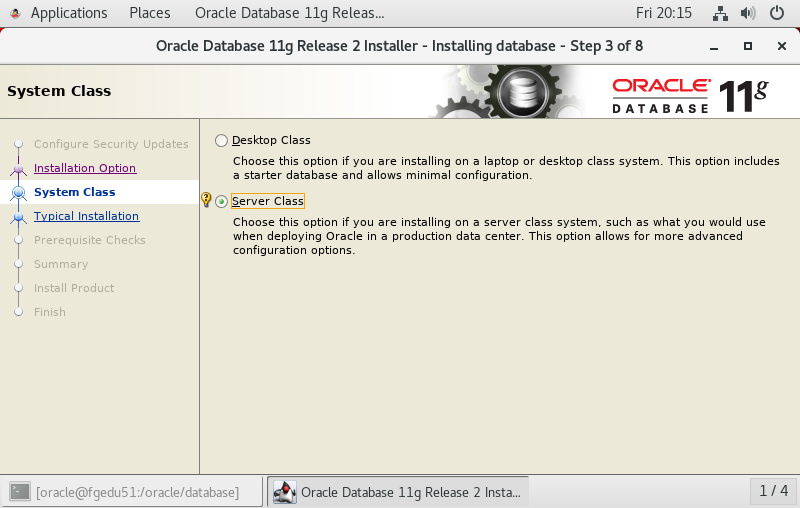Screen dimensions: 800x508
Task: Switch to the oracle@fgedu51 terminal taskbar item
Action: pyautogui.click(x=132, y=492)
